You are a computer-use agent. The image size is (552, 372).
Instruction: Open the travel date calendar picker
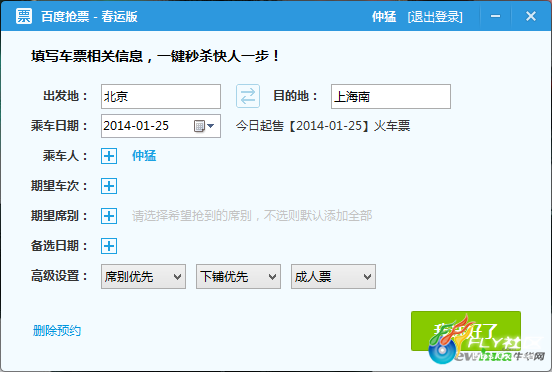(204, 126)
